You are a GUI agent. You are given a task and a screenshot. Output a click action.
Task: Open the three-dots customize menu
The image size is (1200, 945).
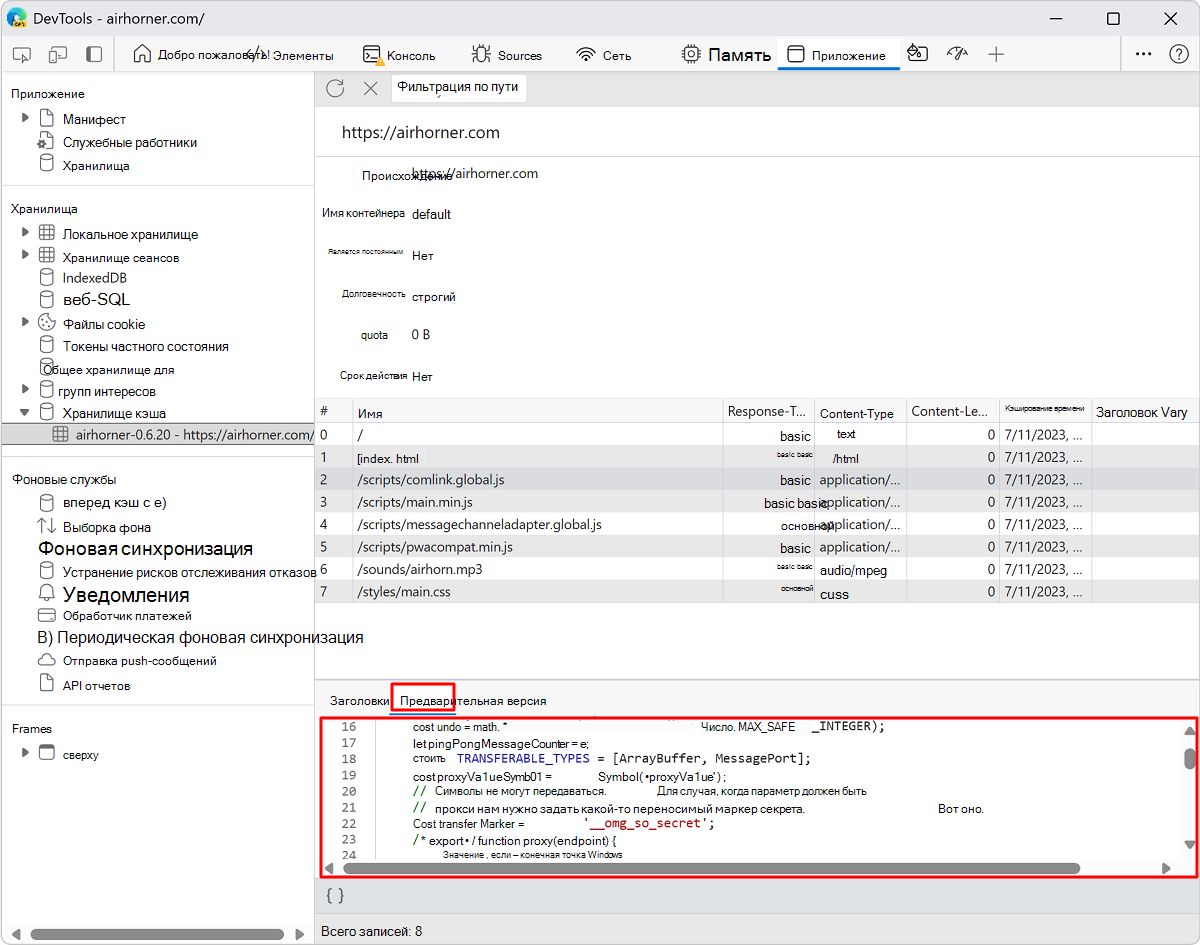[1144, 55]
